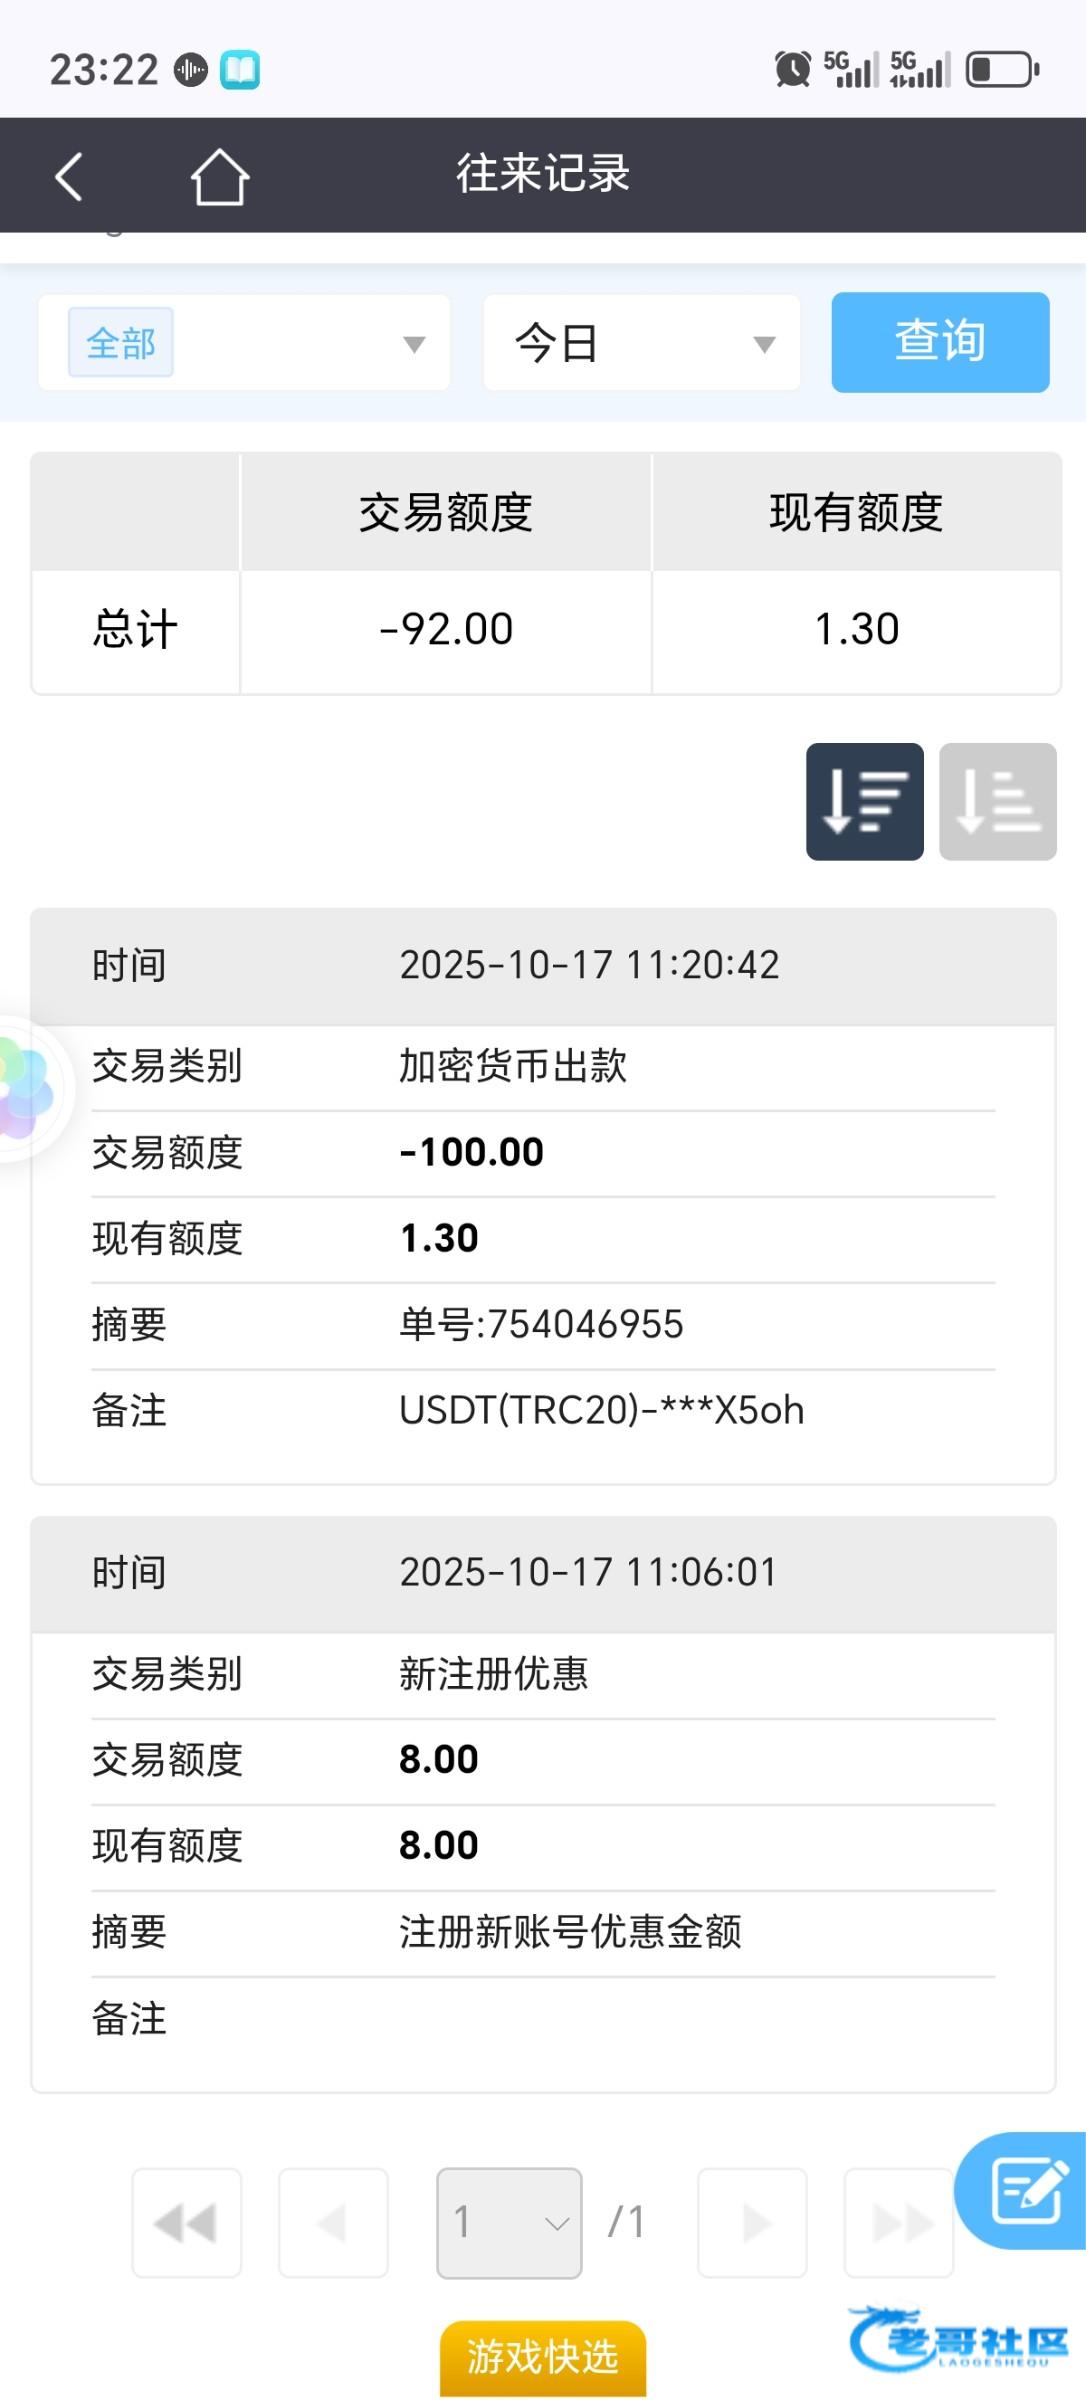Tap the 全部 filter tag
The image size is (1086, 2400).
[x=121, y=343]
